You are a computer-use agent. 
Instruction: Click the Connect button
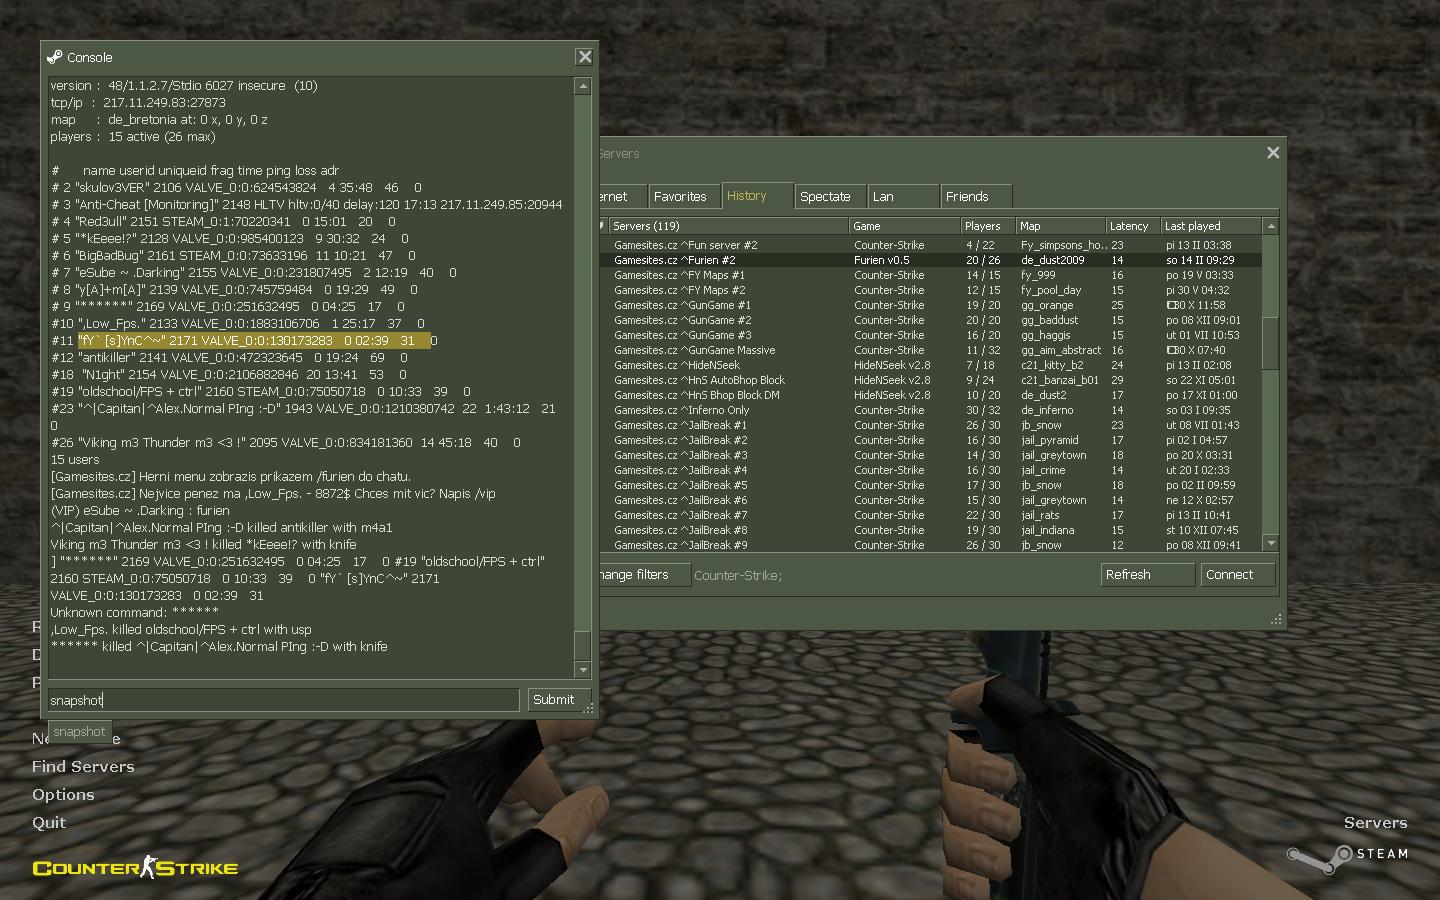(1236, 575)
